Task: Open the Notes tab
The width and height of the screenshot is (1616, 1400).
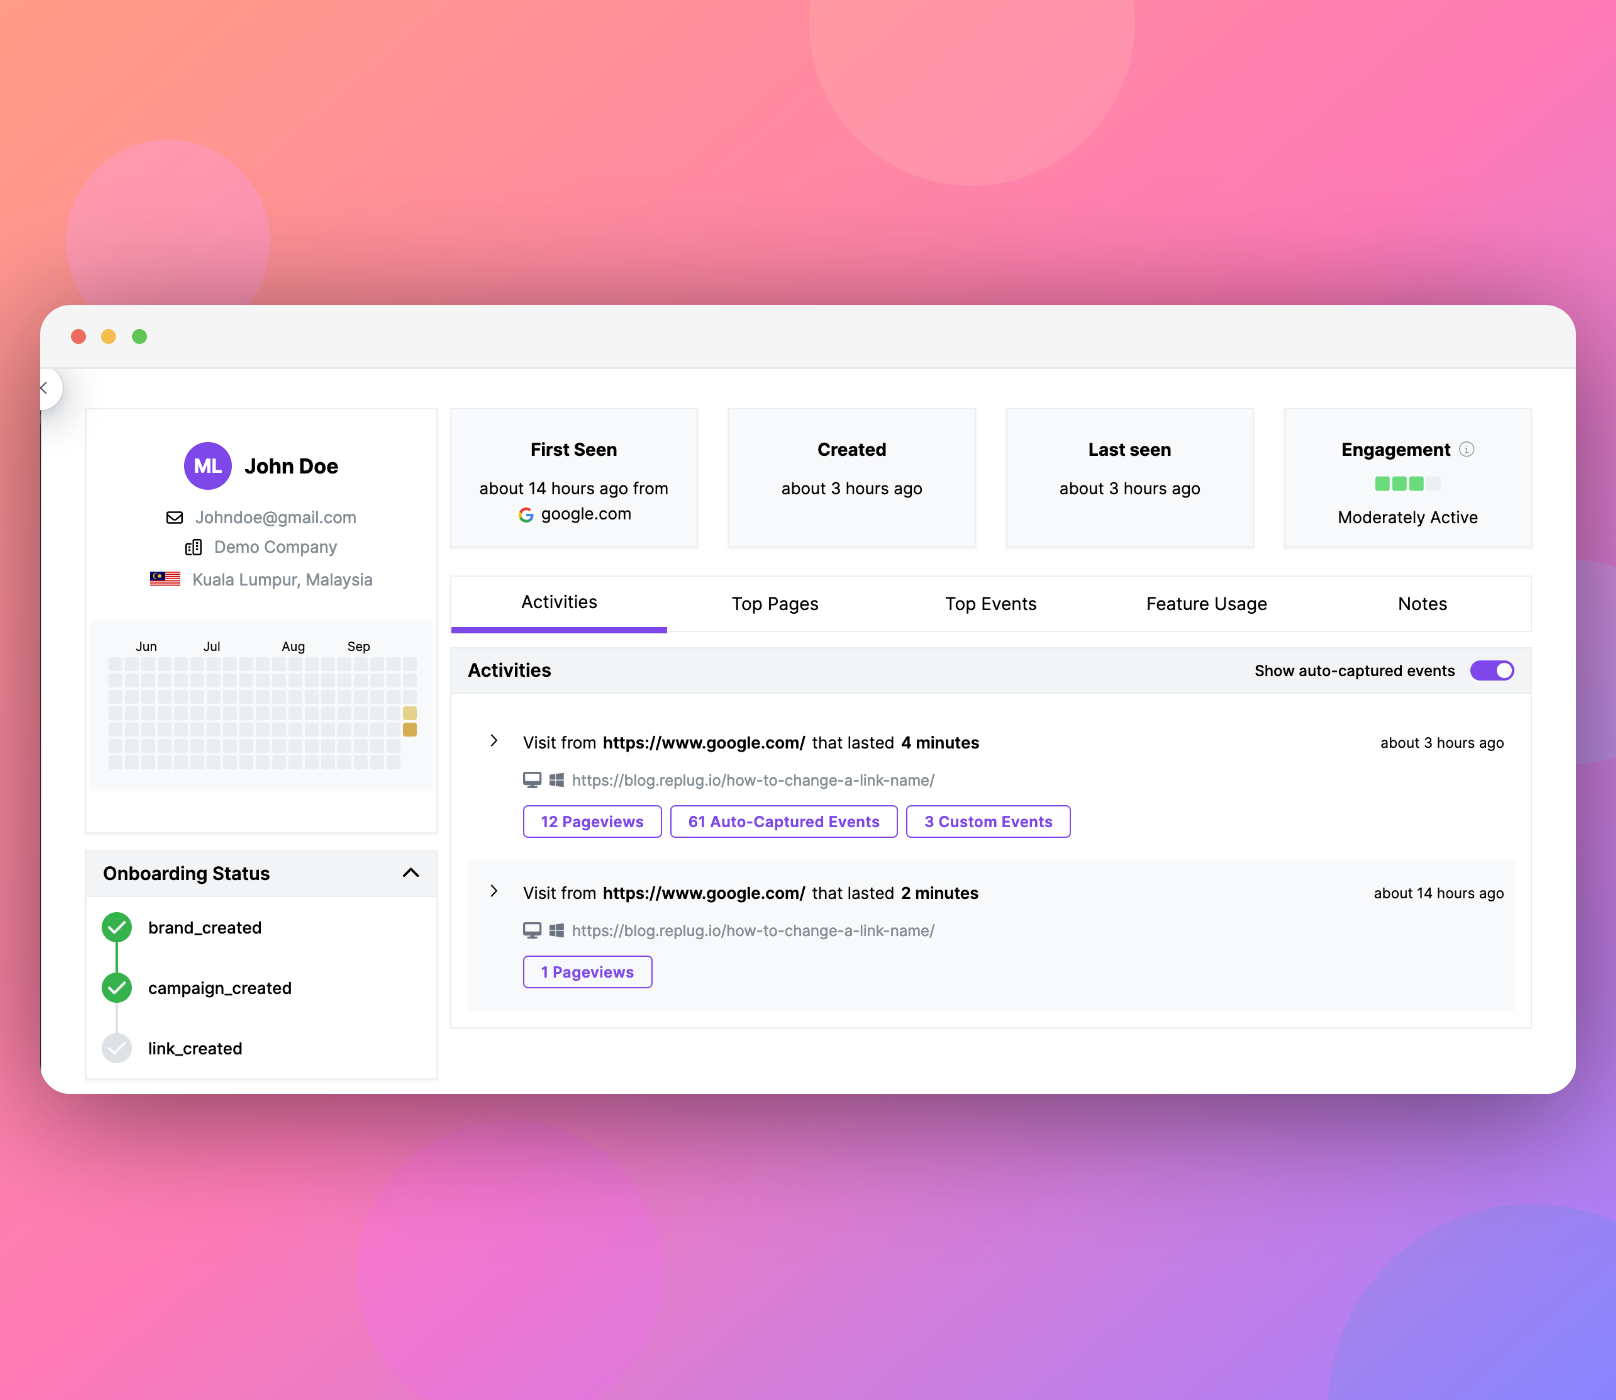Action: pyautogui.click(x=1423, y=604)
